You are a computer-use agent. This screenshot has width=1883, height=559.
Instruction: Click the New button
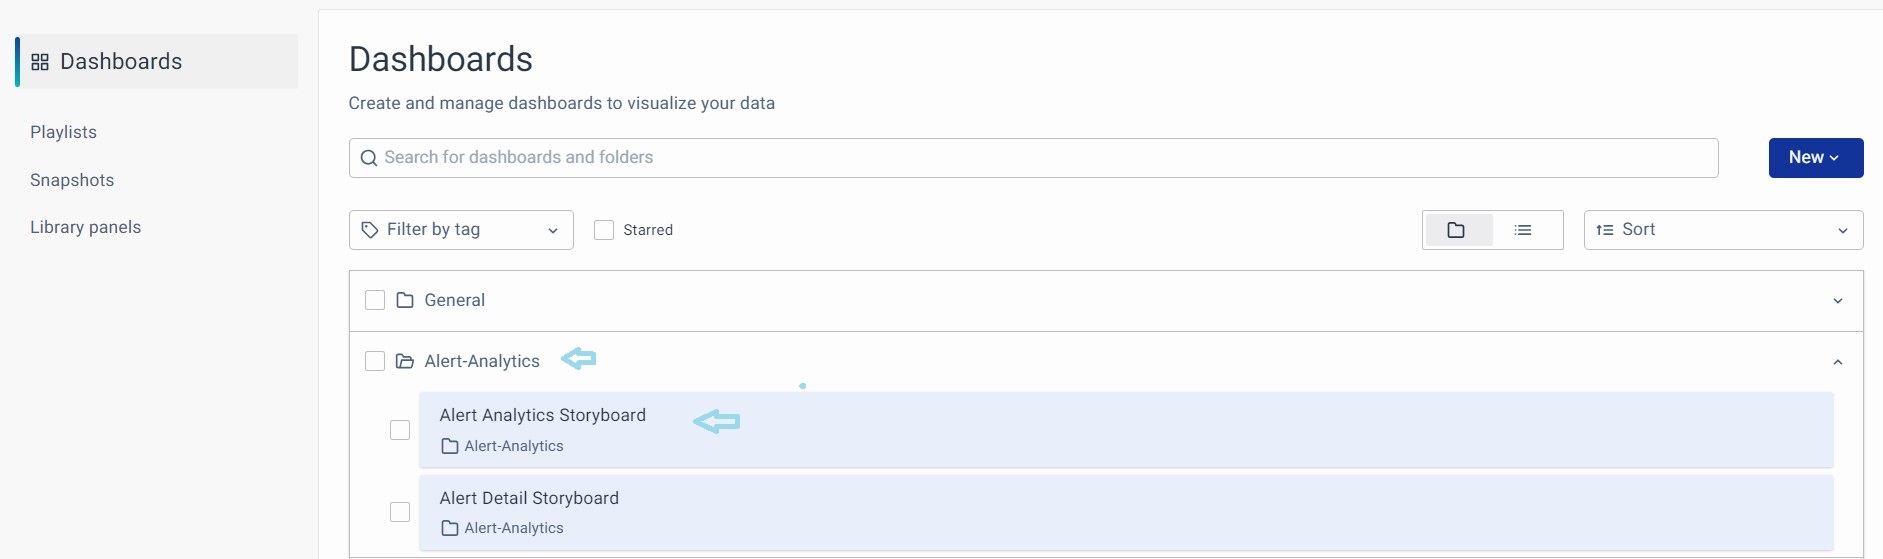1815,158
